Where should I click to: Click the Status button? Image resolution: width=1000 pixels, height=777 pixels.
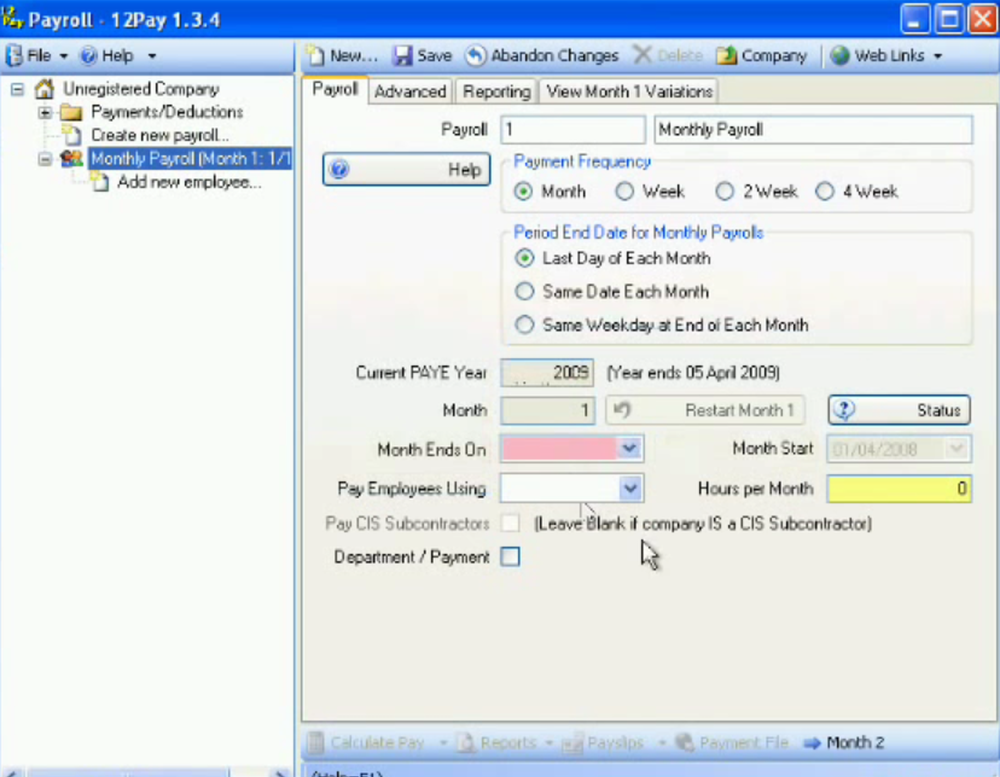pos(899,410)
